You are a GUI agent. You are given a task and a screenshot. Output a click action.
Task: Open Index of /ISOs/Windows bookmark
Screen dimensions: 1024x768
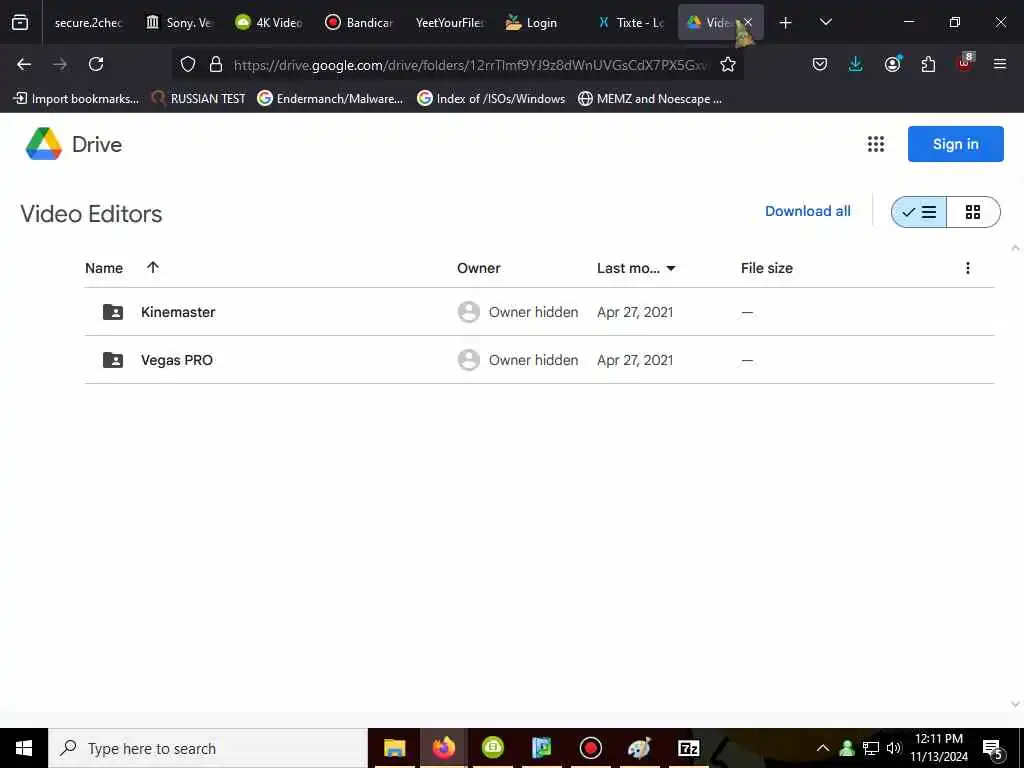pos(491,99)
